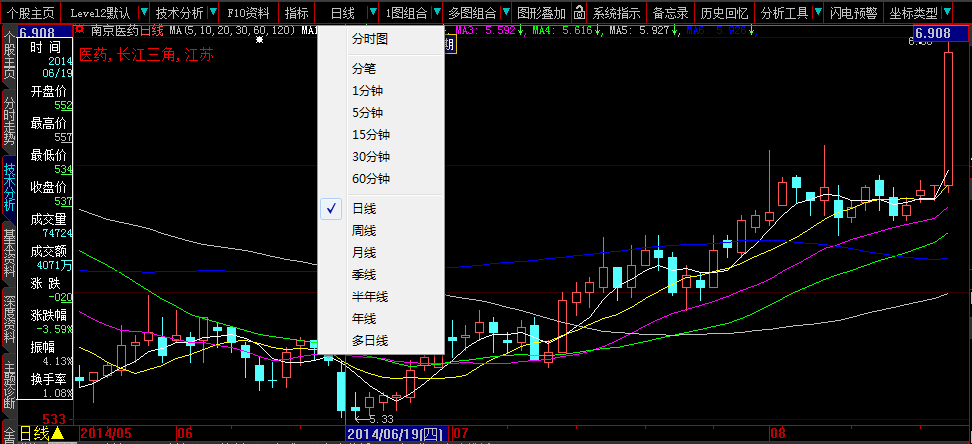Click the 2014/06/19(四) date marker on the time axis
This screenshot has width=972, height=444.
tap(397, 433)
